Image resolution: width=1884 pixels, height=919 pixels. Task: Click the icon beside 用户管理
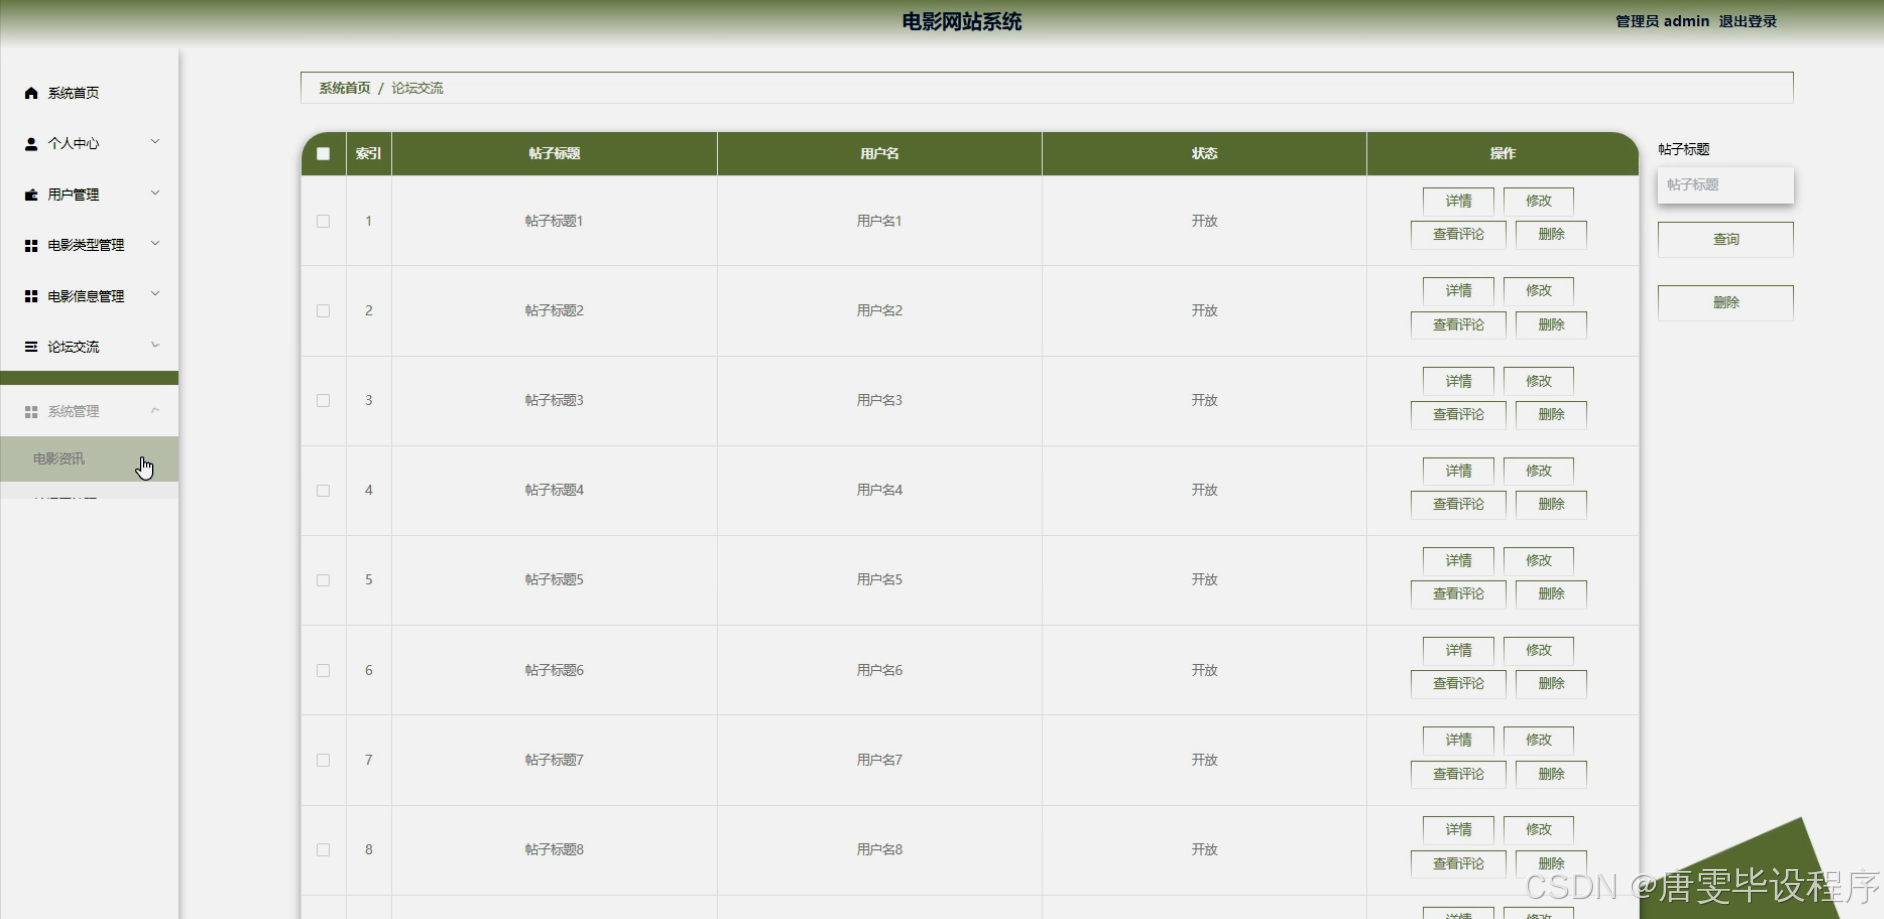tap(31, 195)
